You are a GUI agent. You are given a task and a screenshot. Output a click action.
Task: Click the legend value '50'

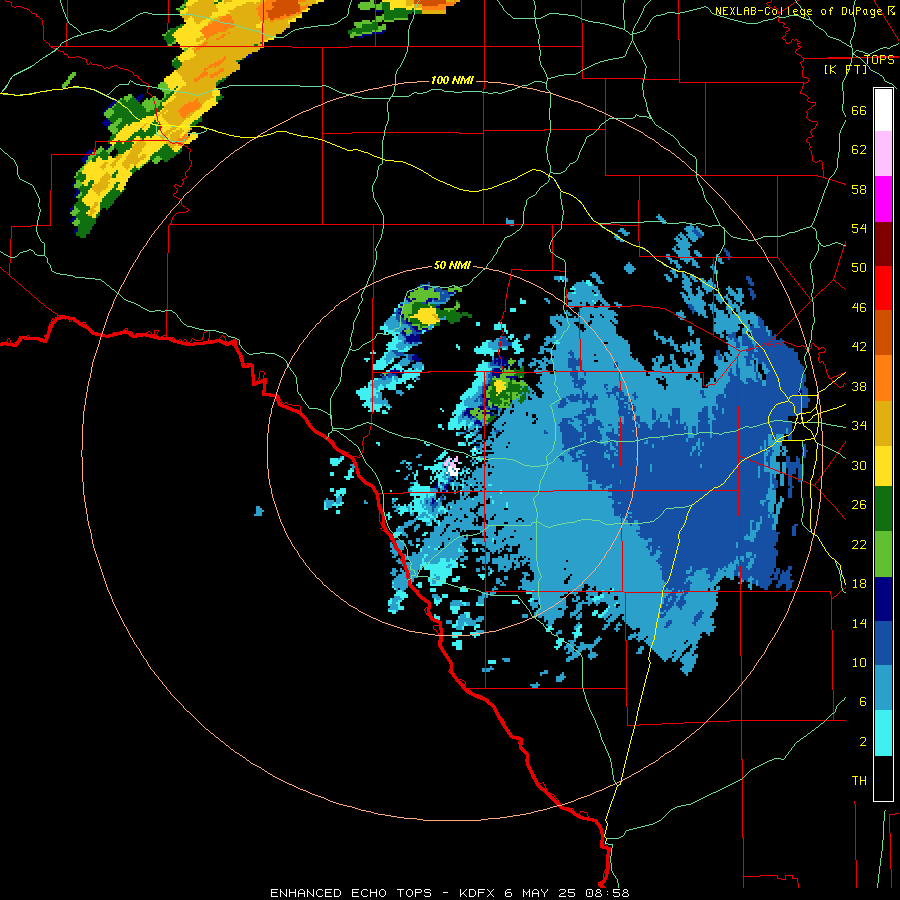(859, 267)
